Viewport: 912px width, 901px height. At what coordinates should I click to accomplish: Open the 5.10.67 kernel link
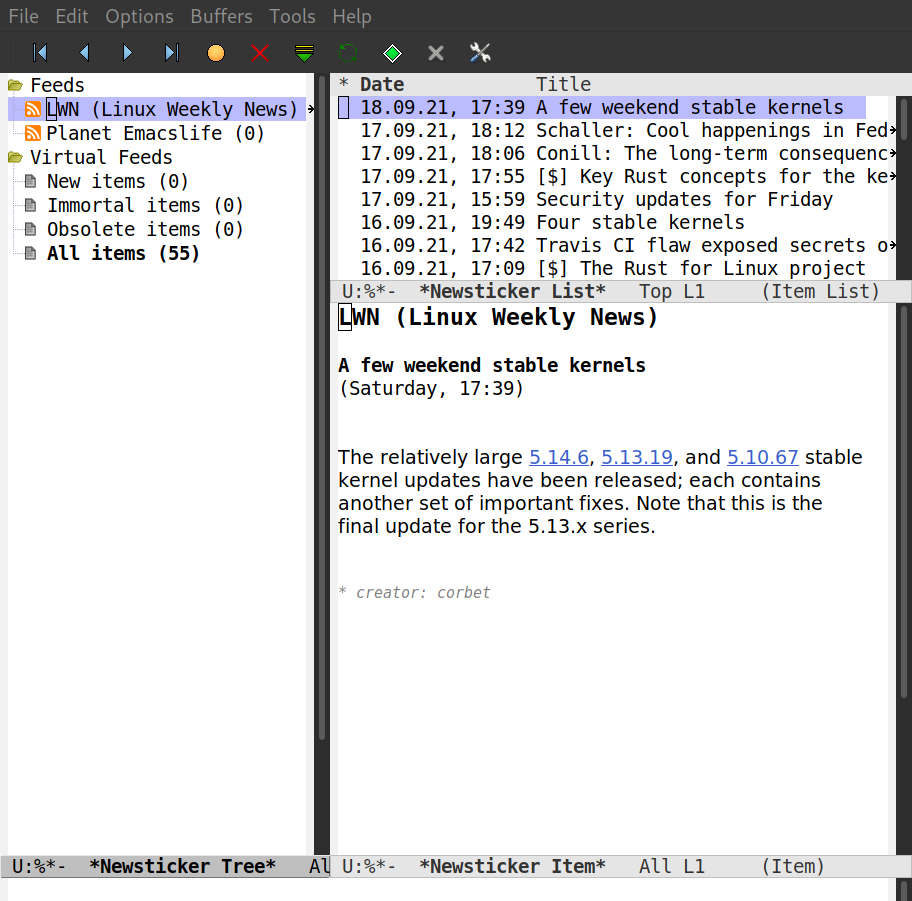(763, 457)
